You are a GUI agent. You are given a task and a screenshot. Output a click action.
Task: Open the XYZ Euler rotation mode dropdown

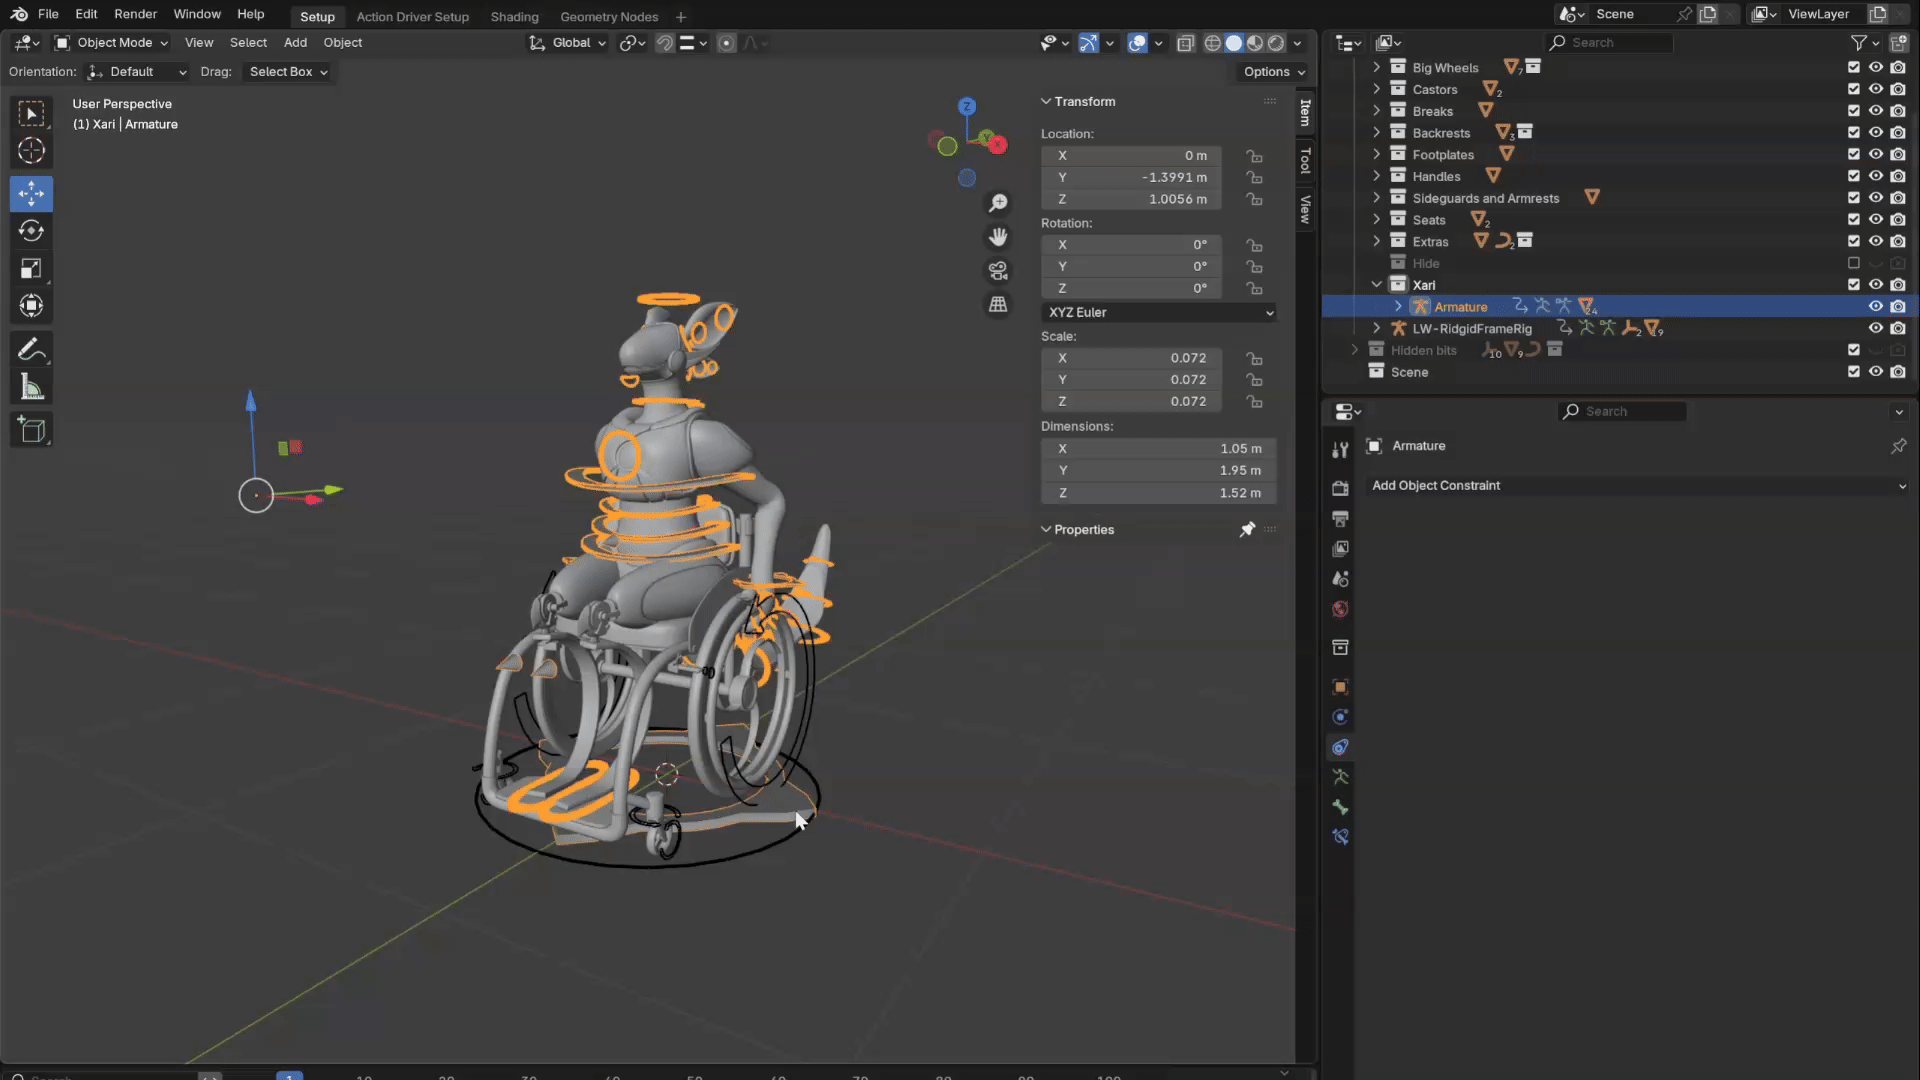[1158, 313]
